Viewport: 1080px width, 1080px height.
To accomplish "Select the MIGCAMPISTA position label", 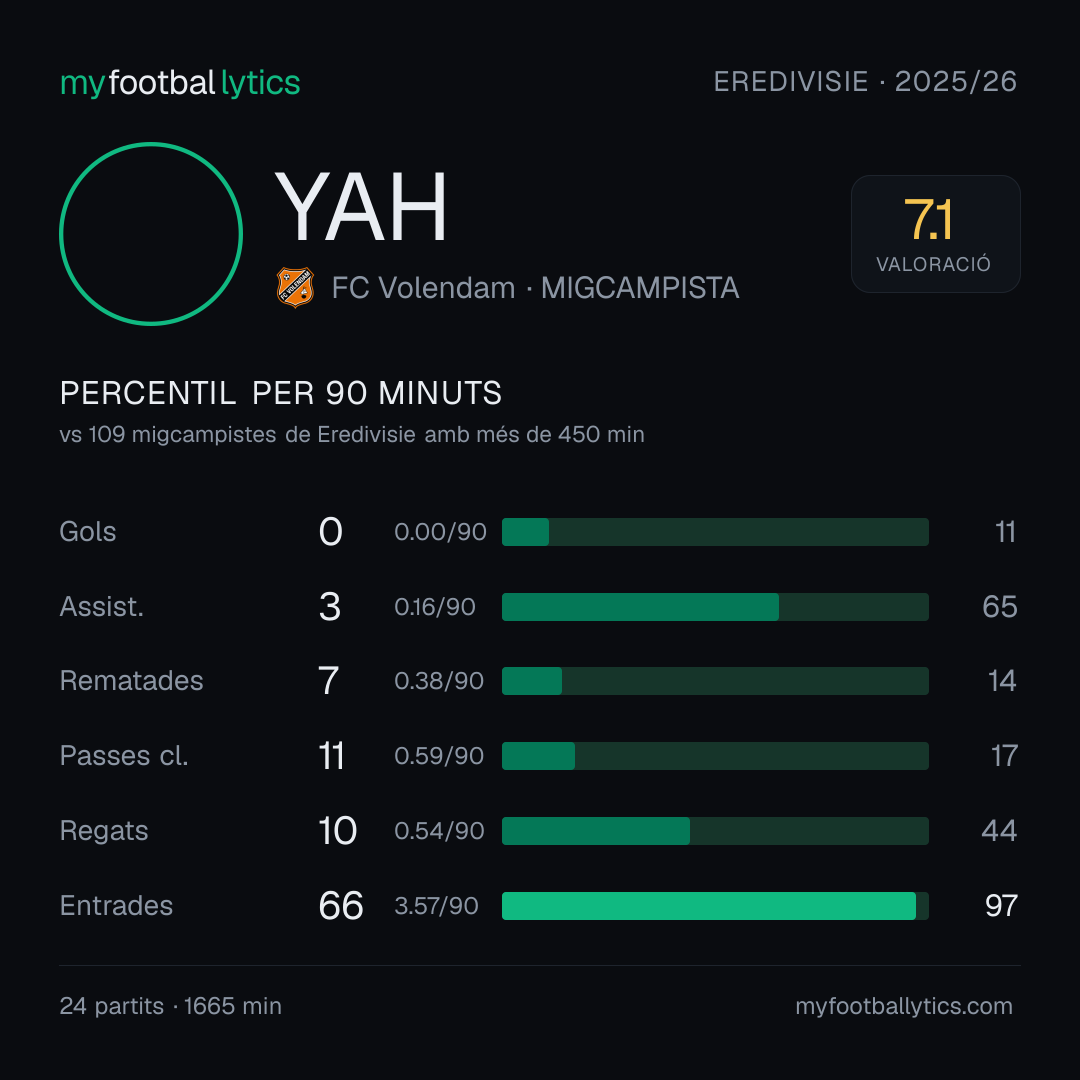I will point(640,288).
